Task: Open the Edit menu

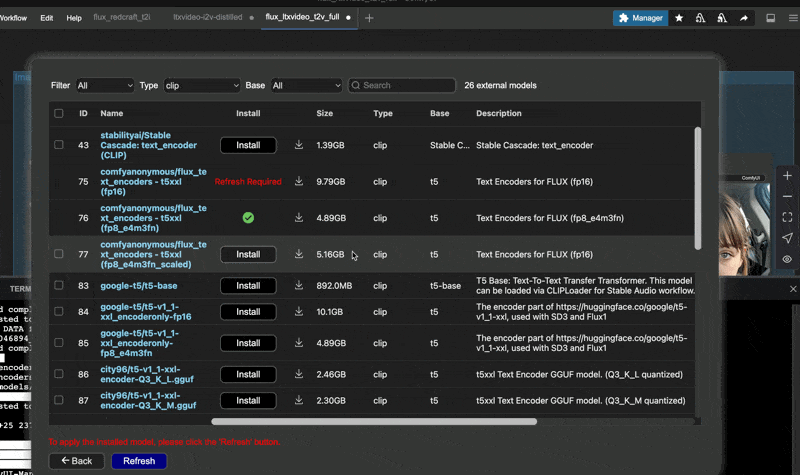Action: [46, 18]
